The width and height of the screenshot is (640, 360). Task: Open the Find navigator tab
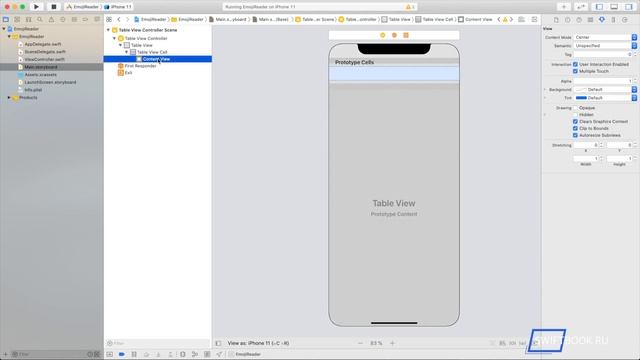pyautogui.click(x=40, y=19)
